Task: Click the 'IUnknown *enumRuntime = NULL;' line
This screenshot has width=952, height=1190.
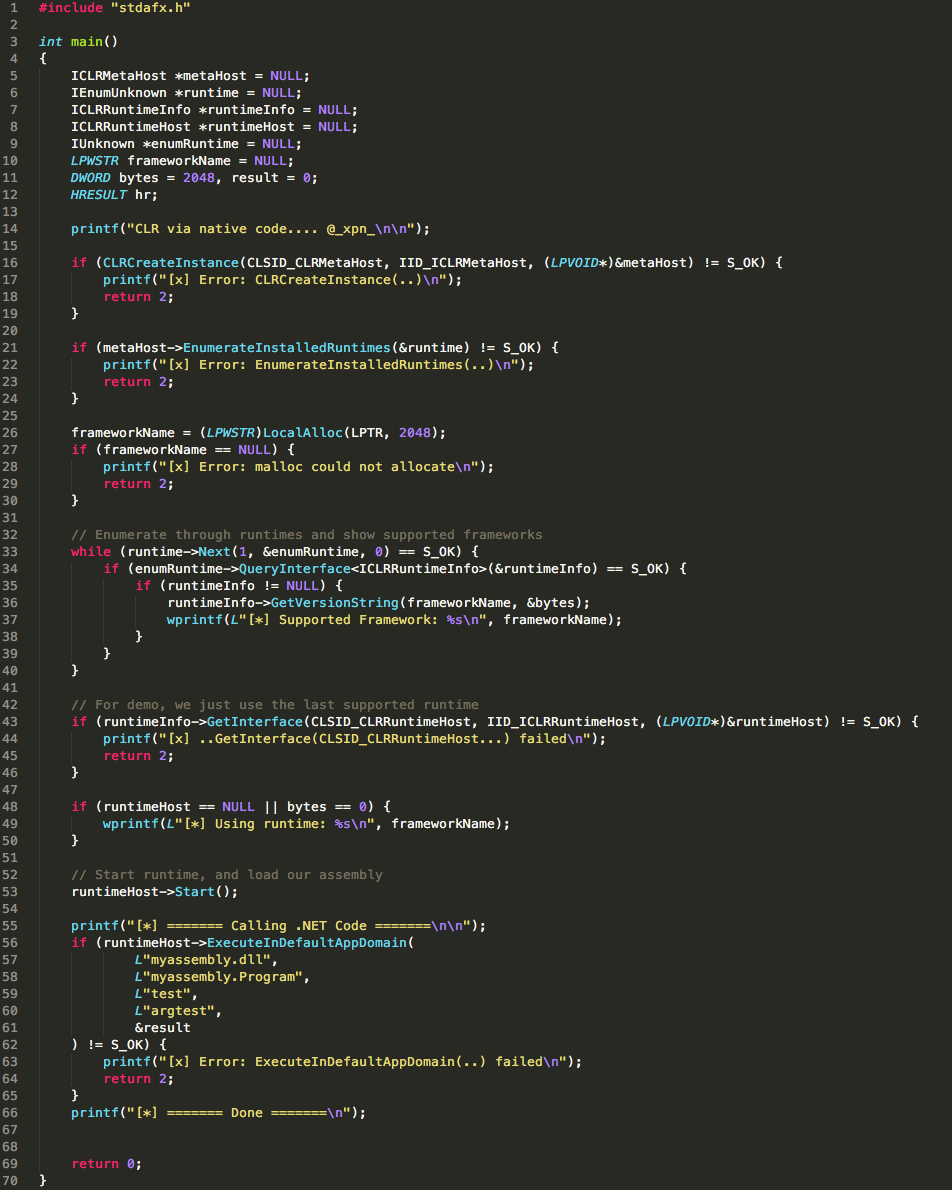Action: point(186,144)
